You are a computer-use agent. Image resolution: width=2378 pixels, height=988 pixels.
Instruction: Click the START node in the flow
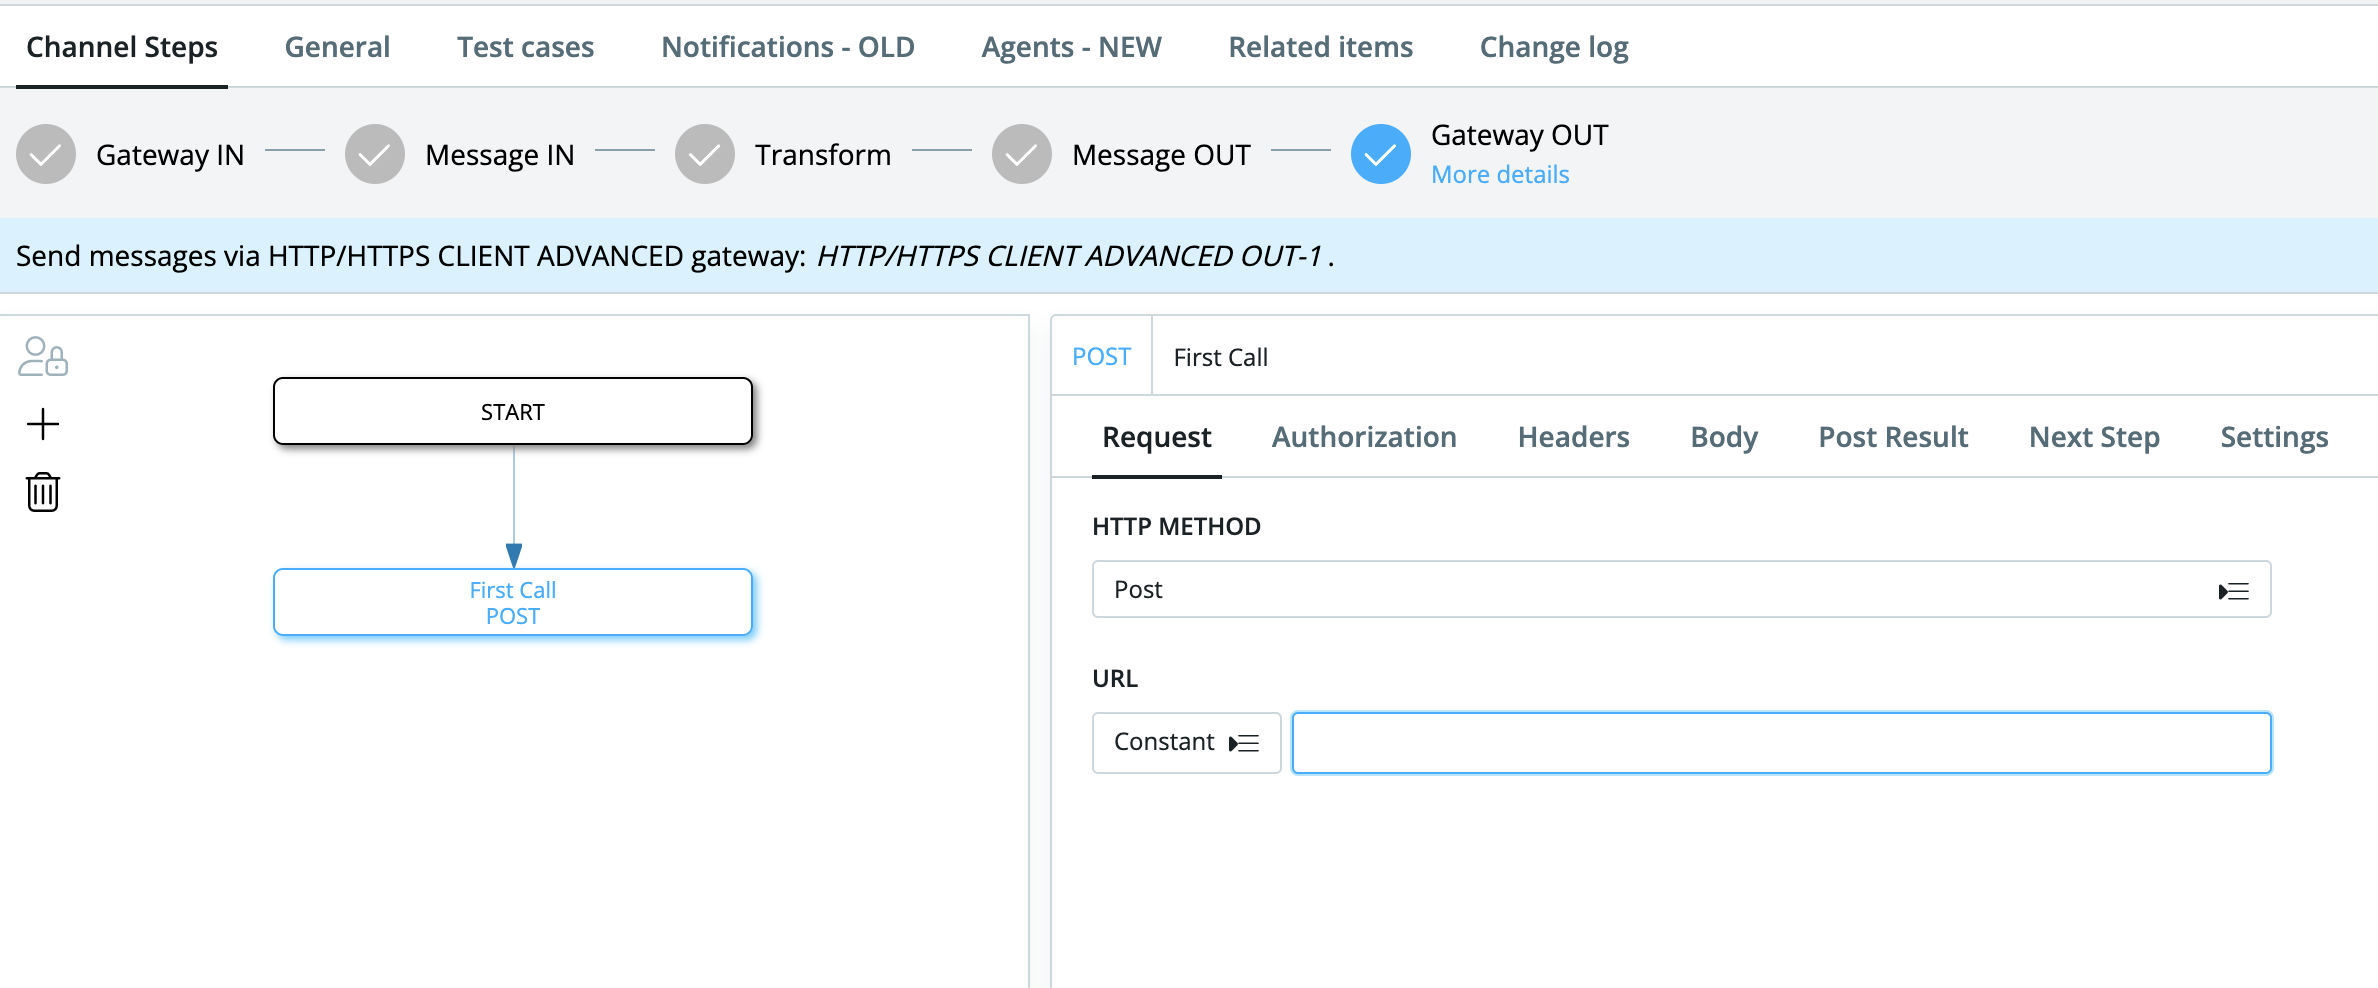tap(513, 411)
